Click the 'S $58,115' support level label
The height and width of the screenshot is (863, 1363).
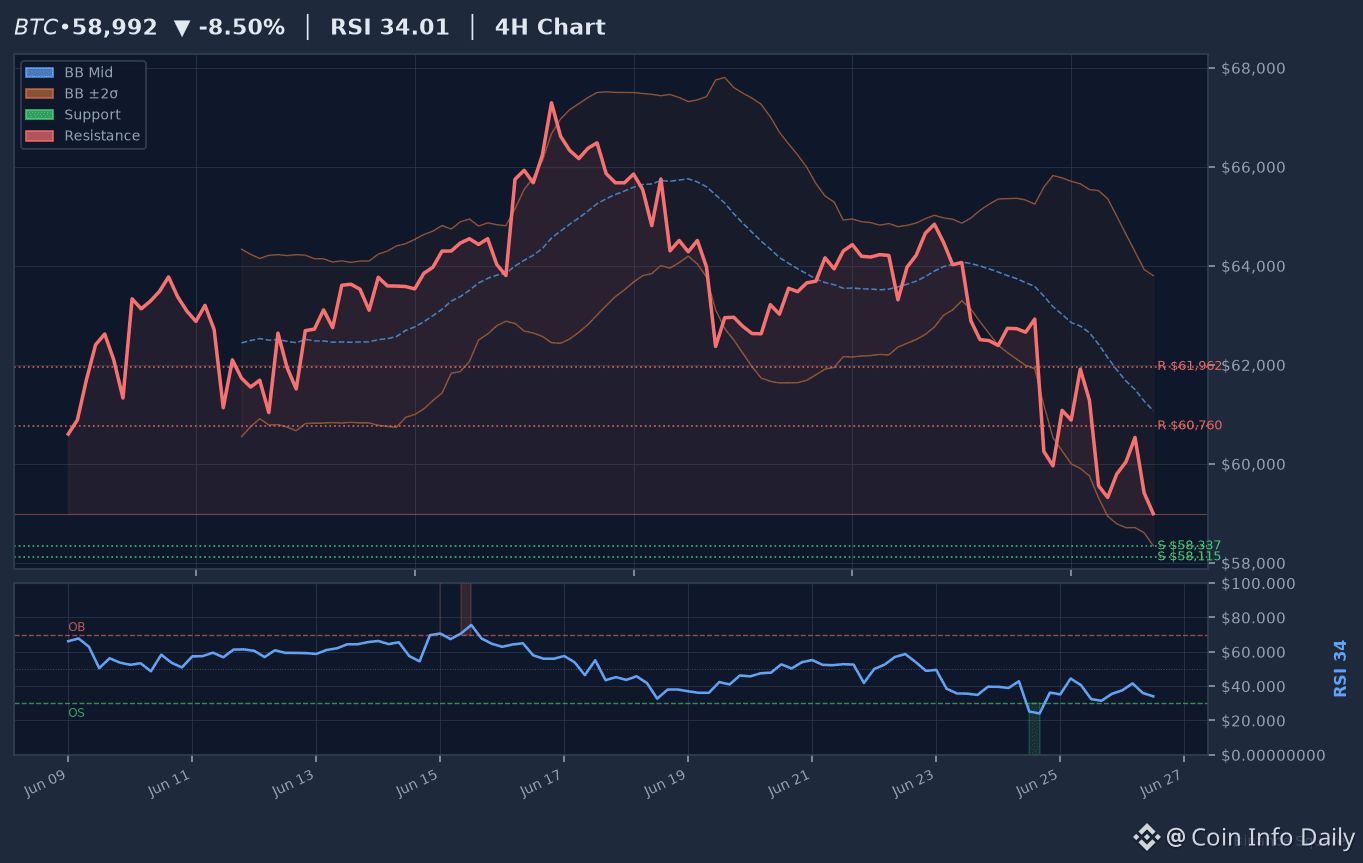click(1189, 556)
